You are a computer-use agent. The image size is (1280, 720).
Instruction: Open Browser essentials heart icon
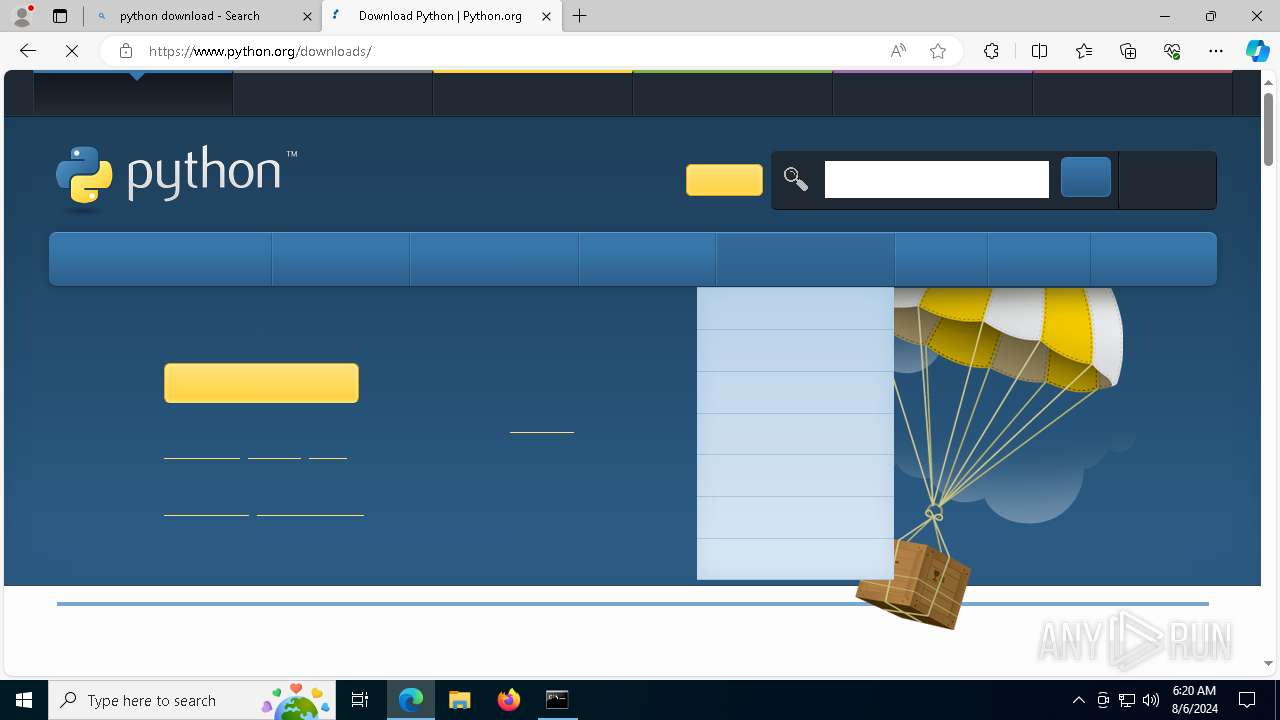pyautogui.click(x=1172, y=51)
